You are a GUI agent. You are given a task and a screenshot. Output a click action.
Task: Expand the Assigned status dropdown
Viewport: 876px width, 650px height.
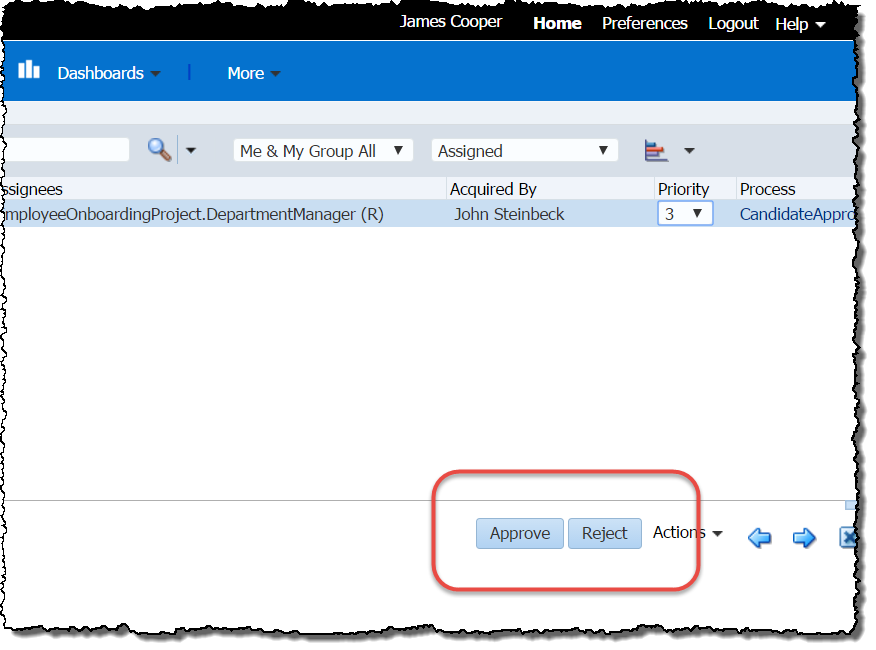524,151
